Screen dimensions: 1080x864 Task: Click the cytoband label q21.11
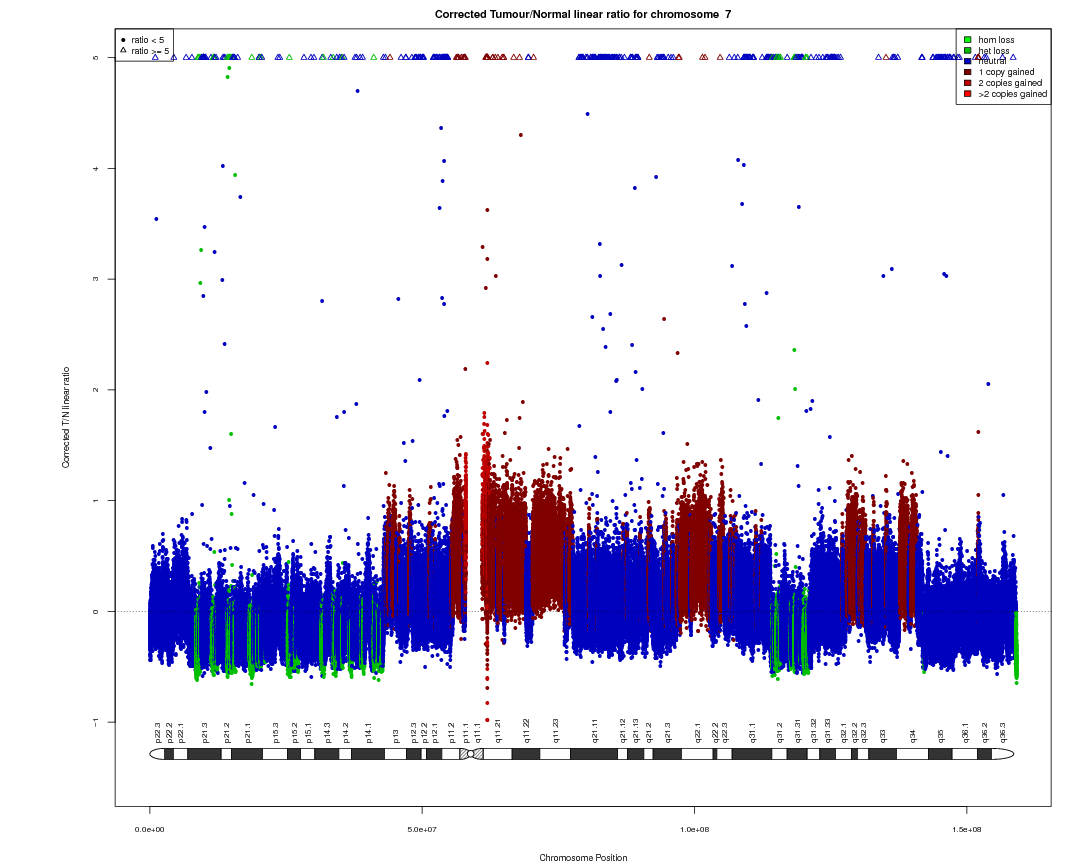coord(595,730)
